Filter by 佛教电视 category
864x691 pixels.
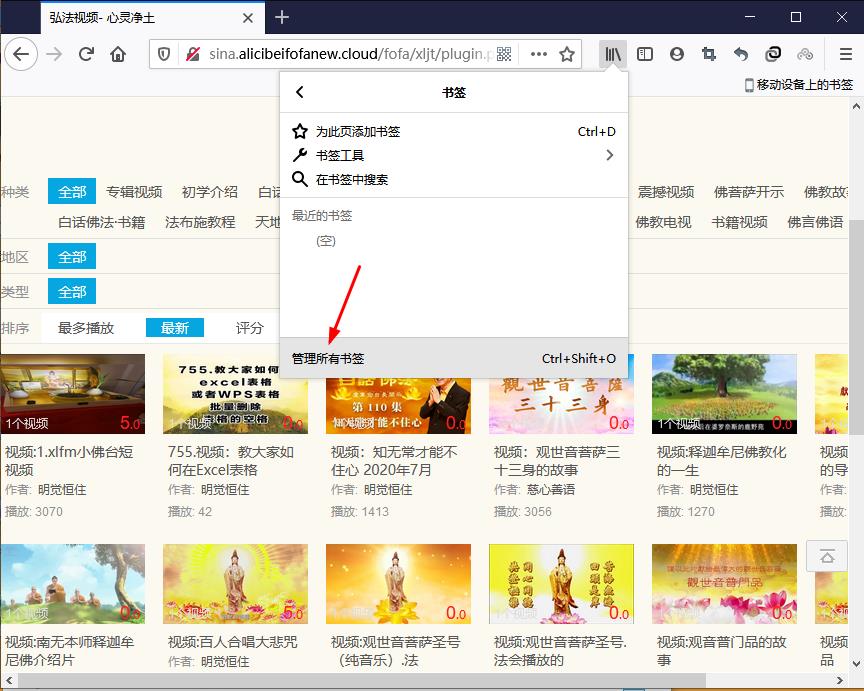coord(663,222)
